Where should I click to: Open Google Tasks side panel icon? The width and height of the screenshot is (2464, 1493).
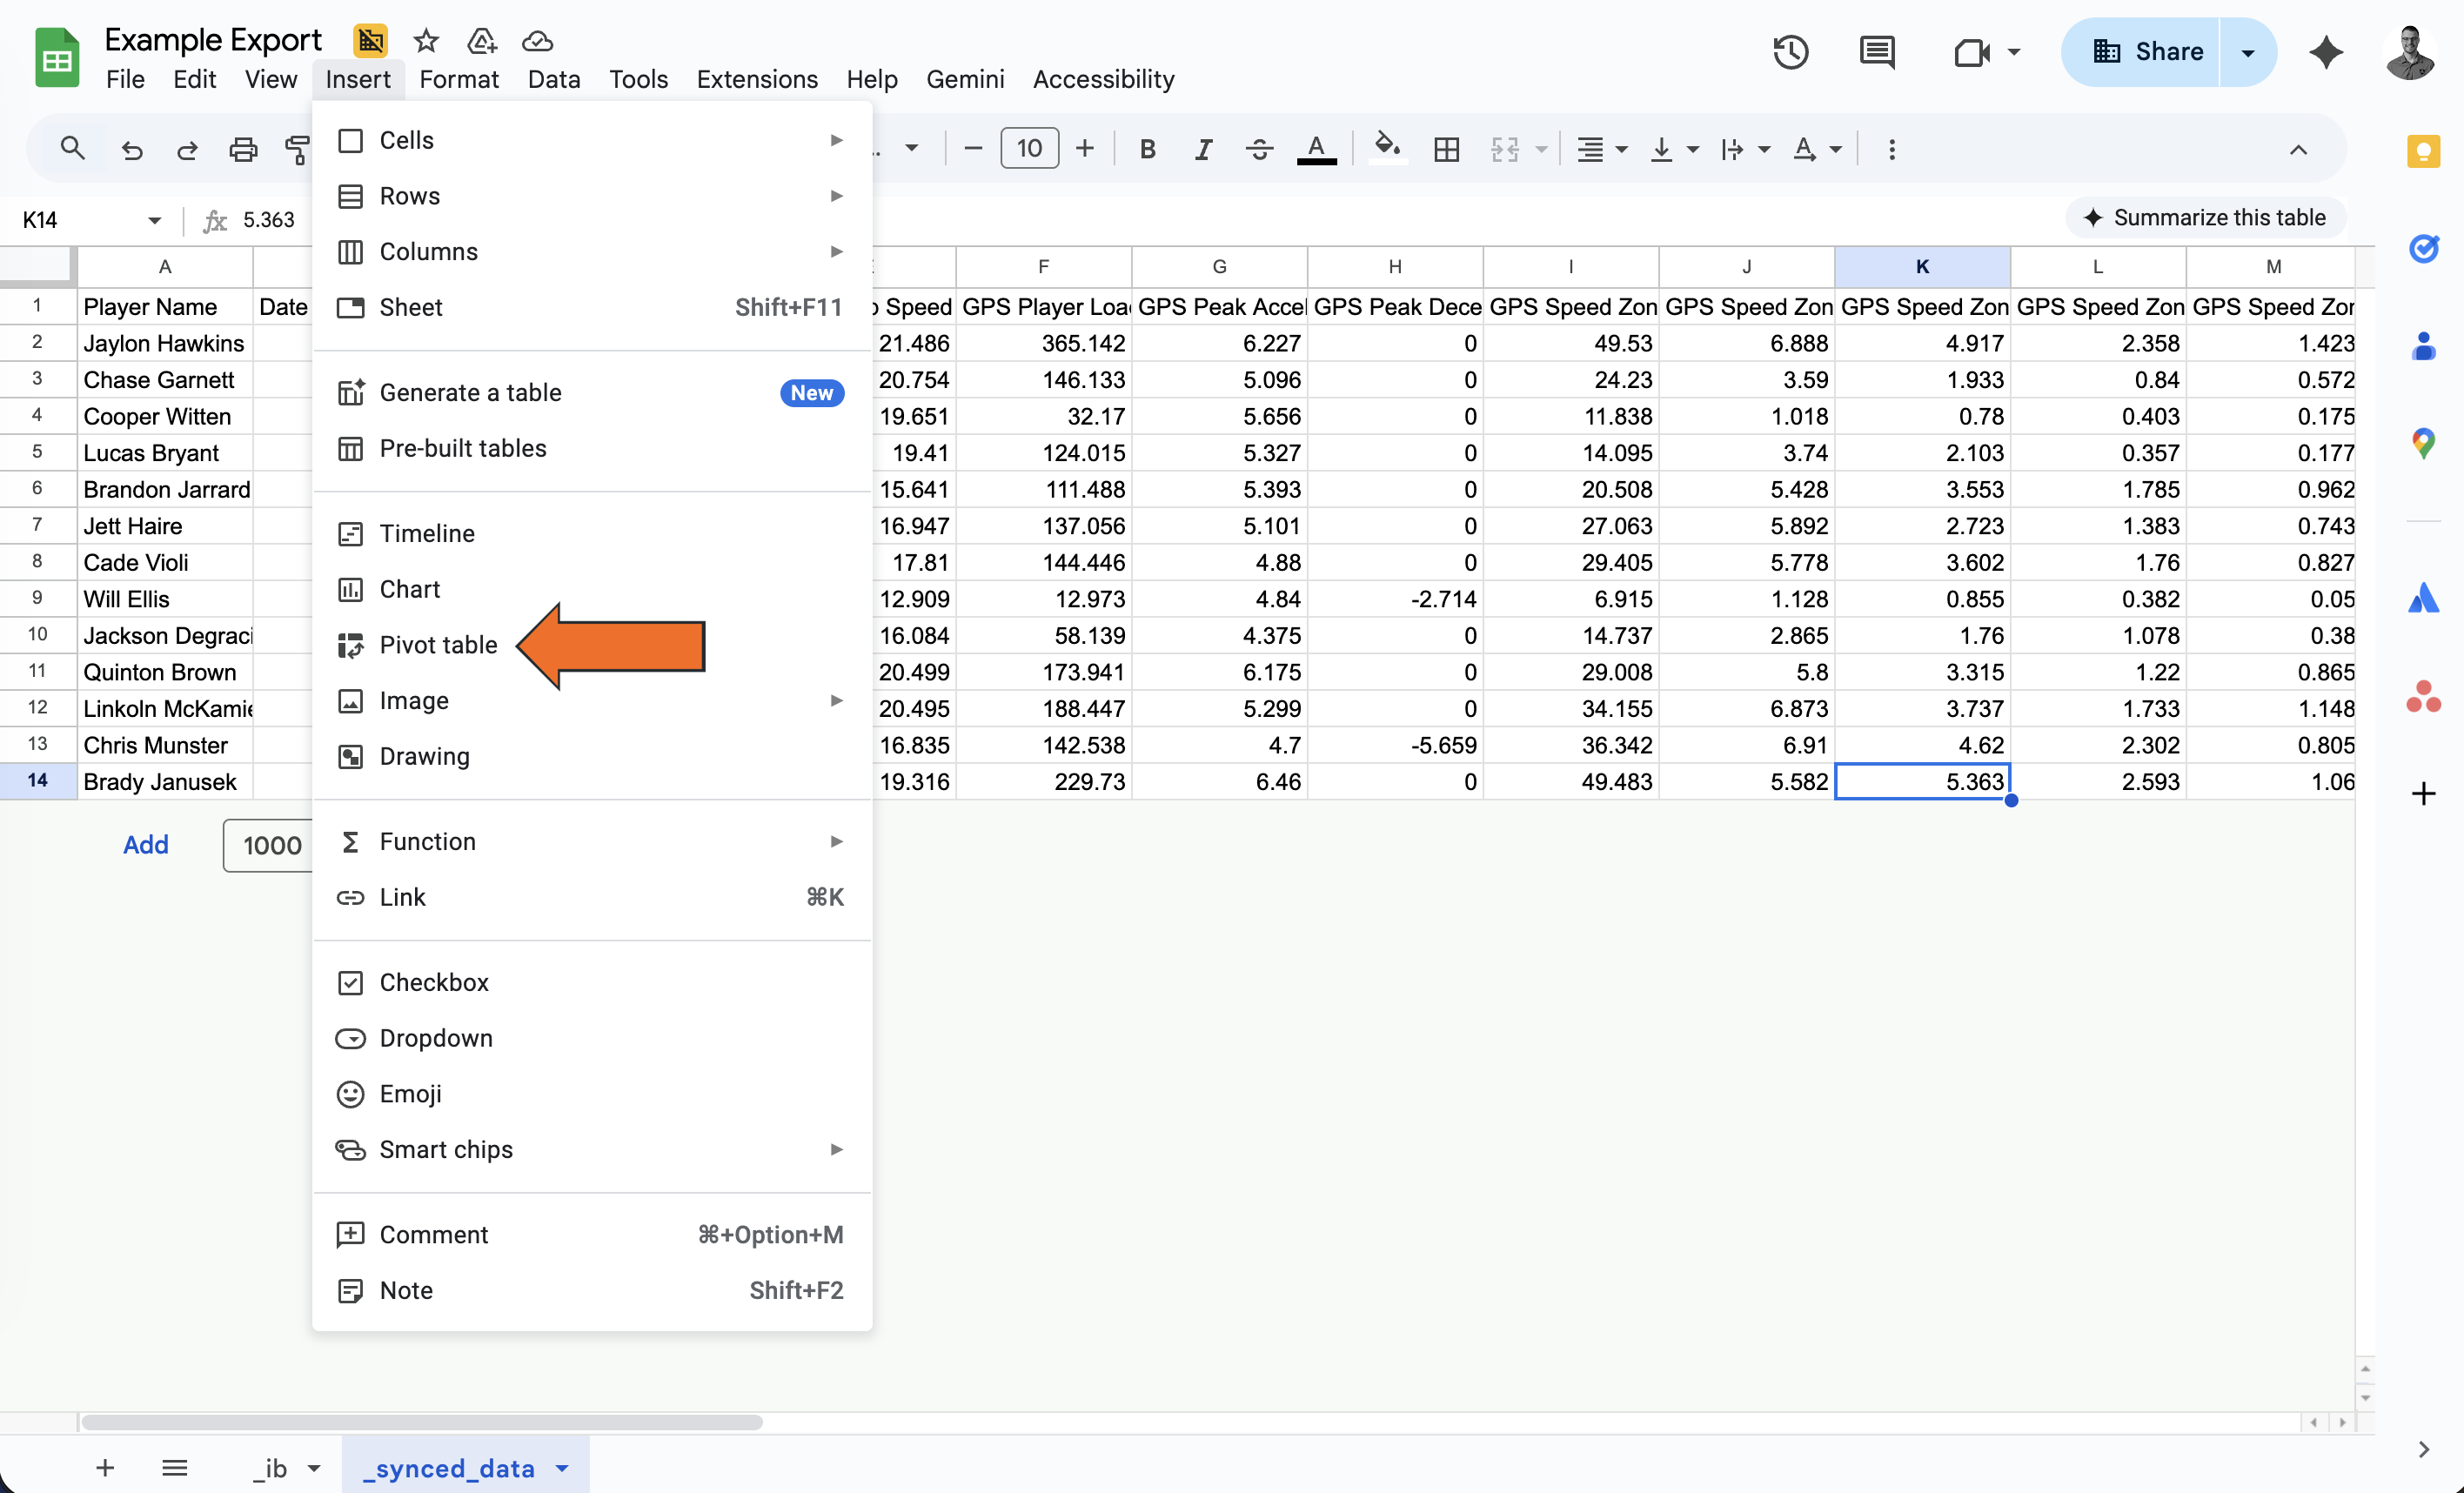click(x=2423, y=248)
